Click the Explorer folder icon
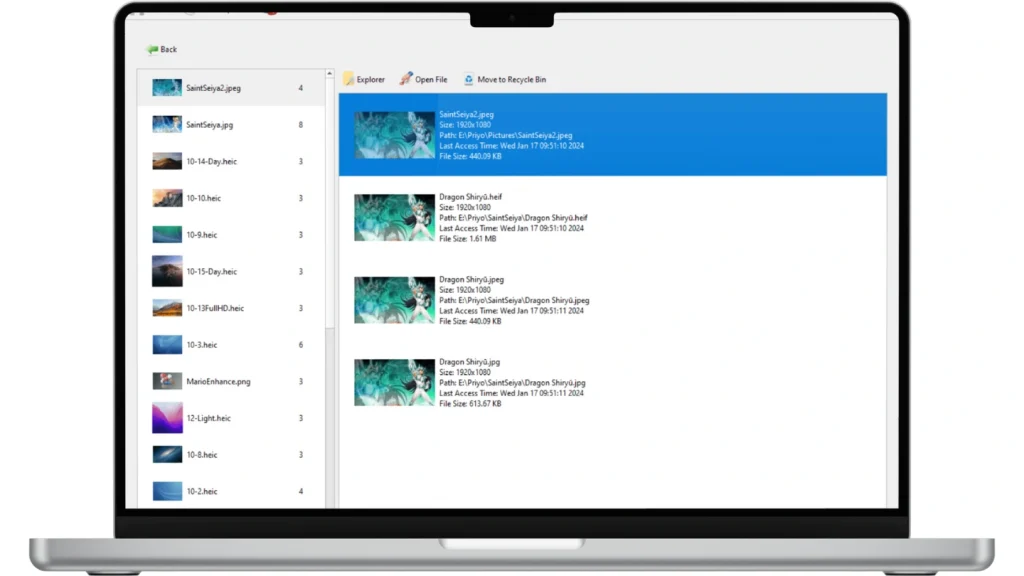 click(x=349, y=79)
